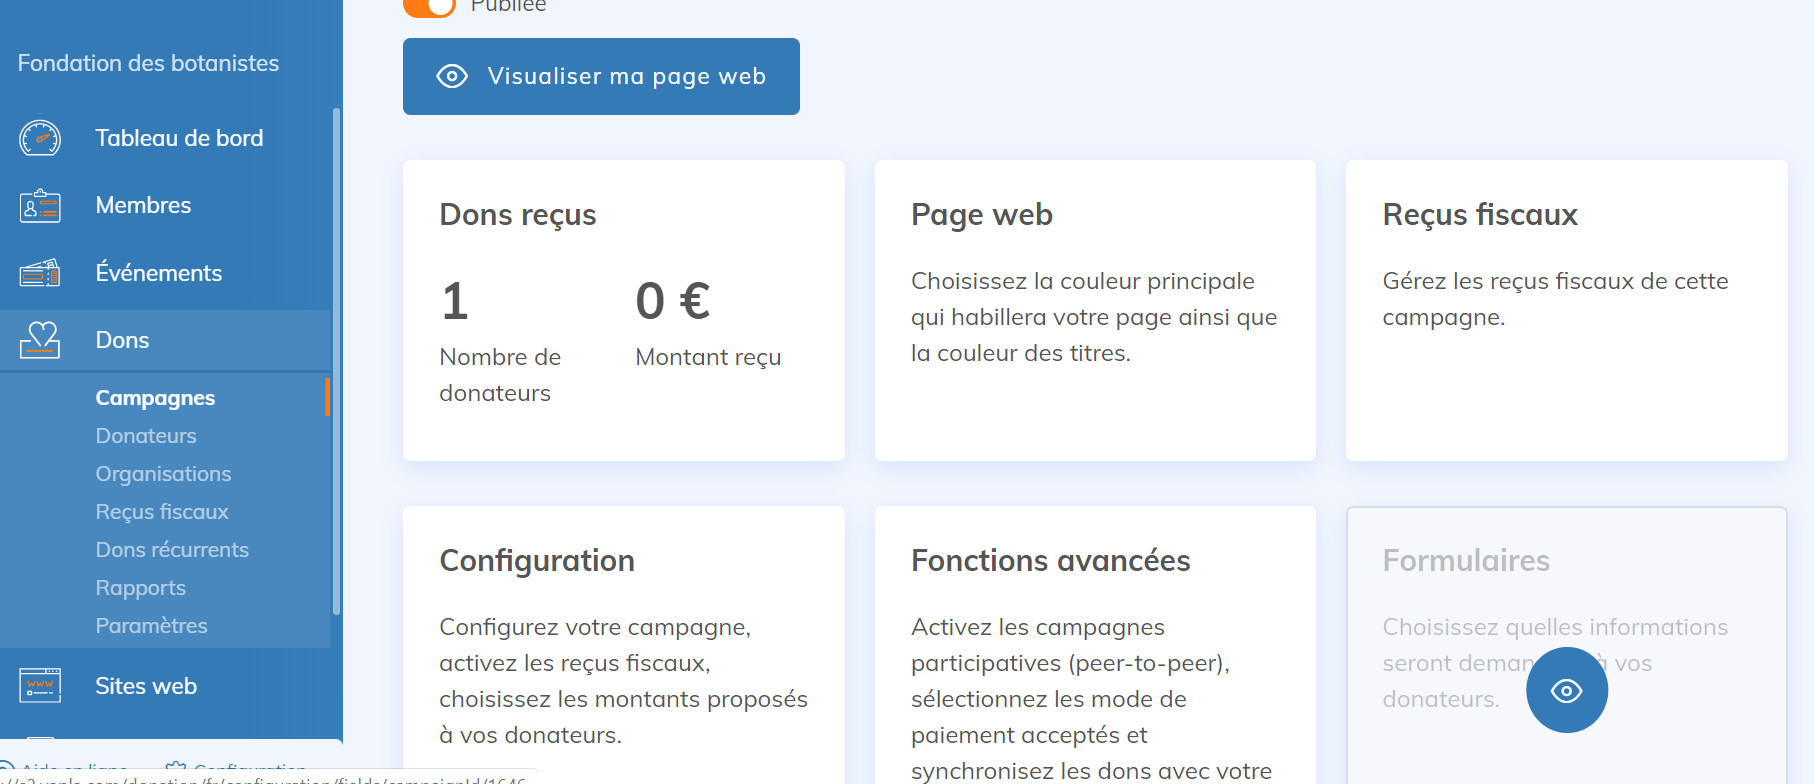Viewport: 1814px width, 784px height.
Task: Toggle the Publiée switch
Action: [429, 6]
